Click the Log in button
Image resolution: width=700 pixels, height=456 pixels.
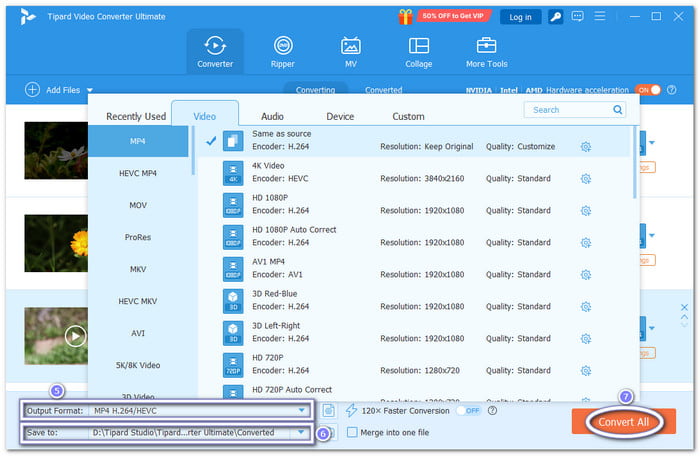521,17
